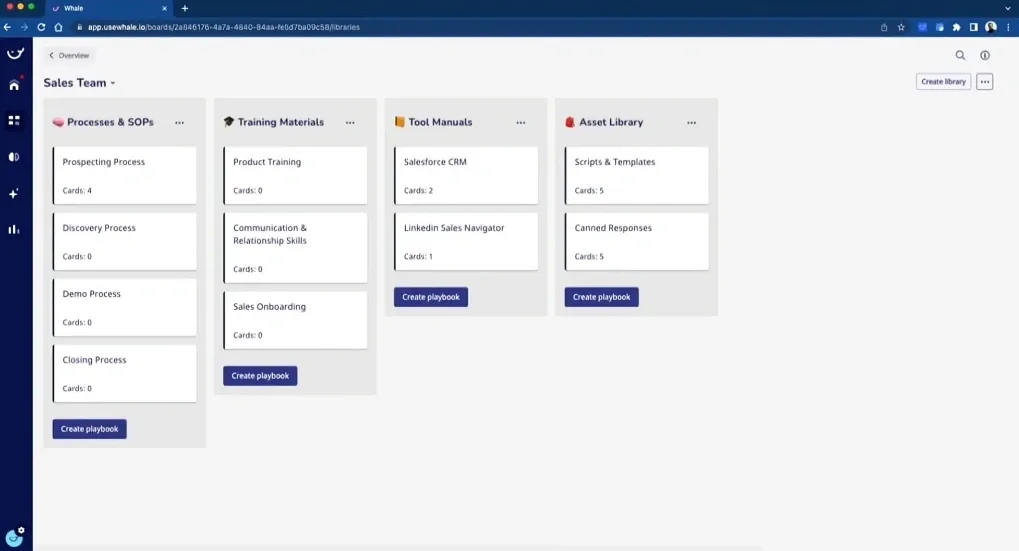This screenshot has height=551, width=1019.
Task: Click the half-circle icon in sidebar
Action: click(14, 157)
